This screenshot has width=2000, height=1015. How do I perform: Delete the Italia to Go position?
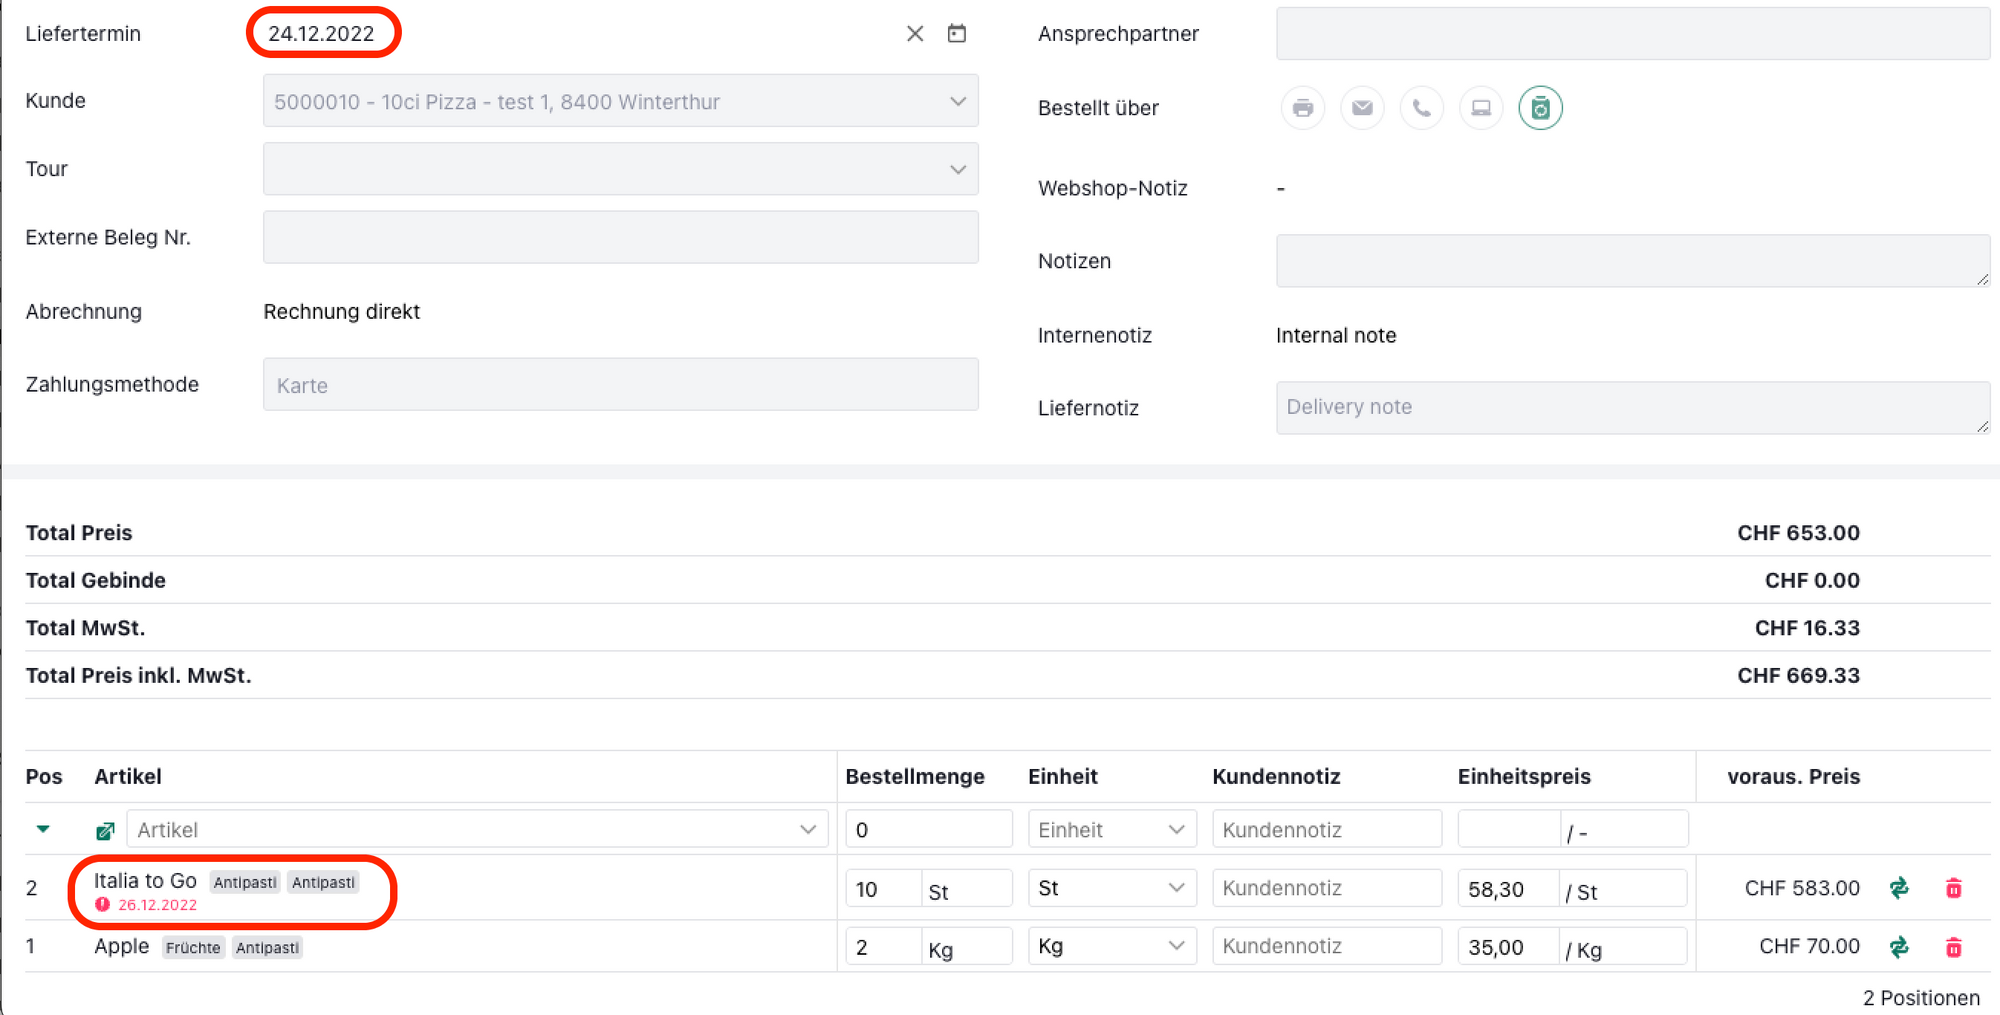tap(1953, 888)
